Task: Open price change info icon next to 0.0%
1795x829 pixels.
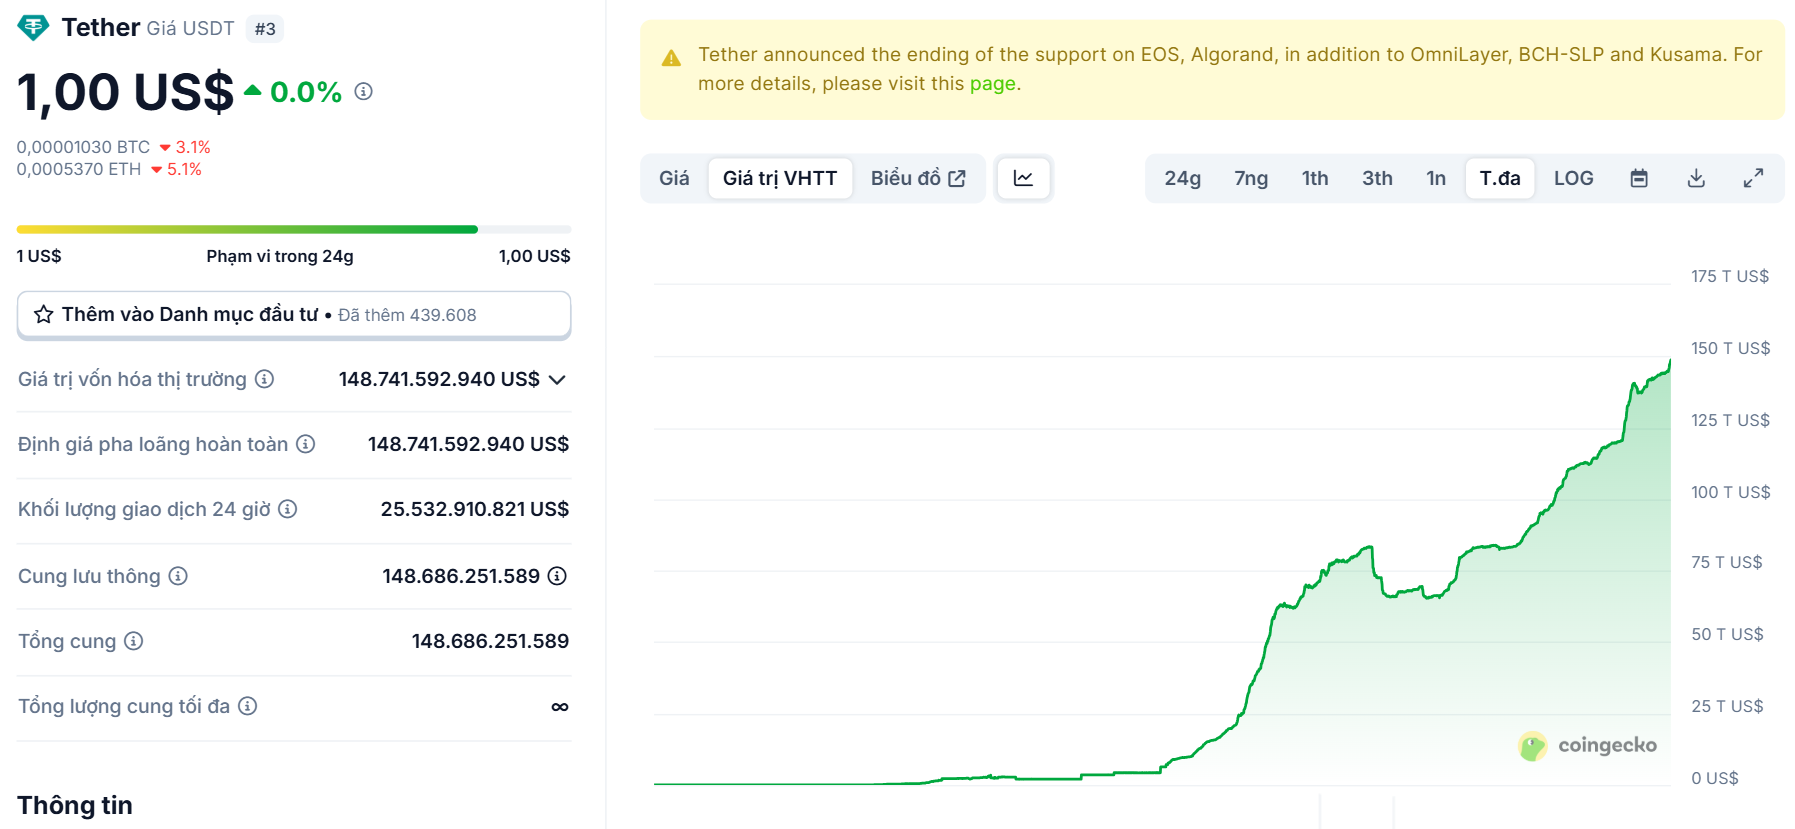Action: tap(364, 92)
